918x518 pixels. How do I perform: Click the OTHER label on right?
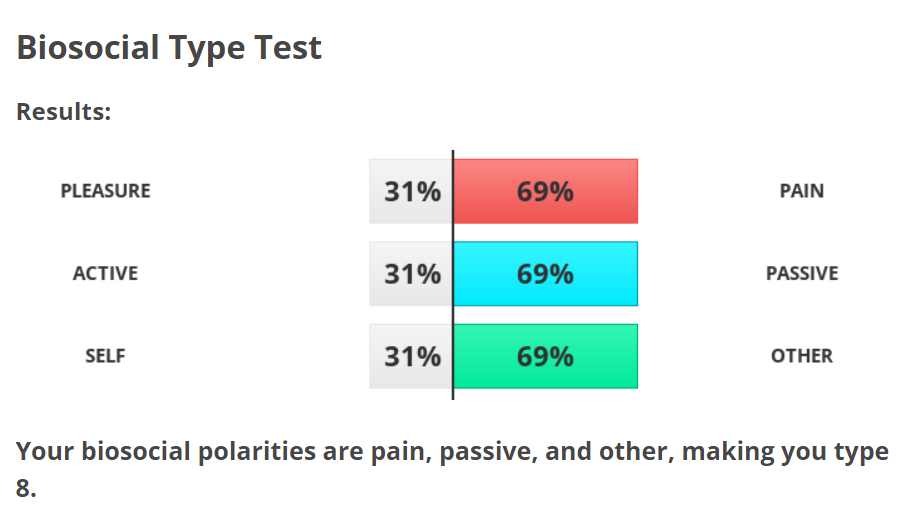(x=801, y=355)
